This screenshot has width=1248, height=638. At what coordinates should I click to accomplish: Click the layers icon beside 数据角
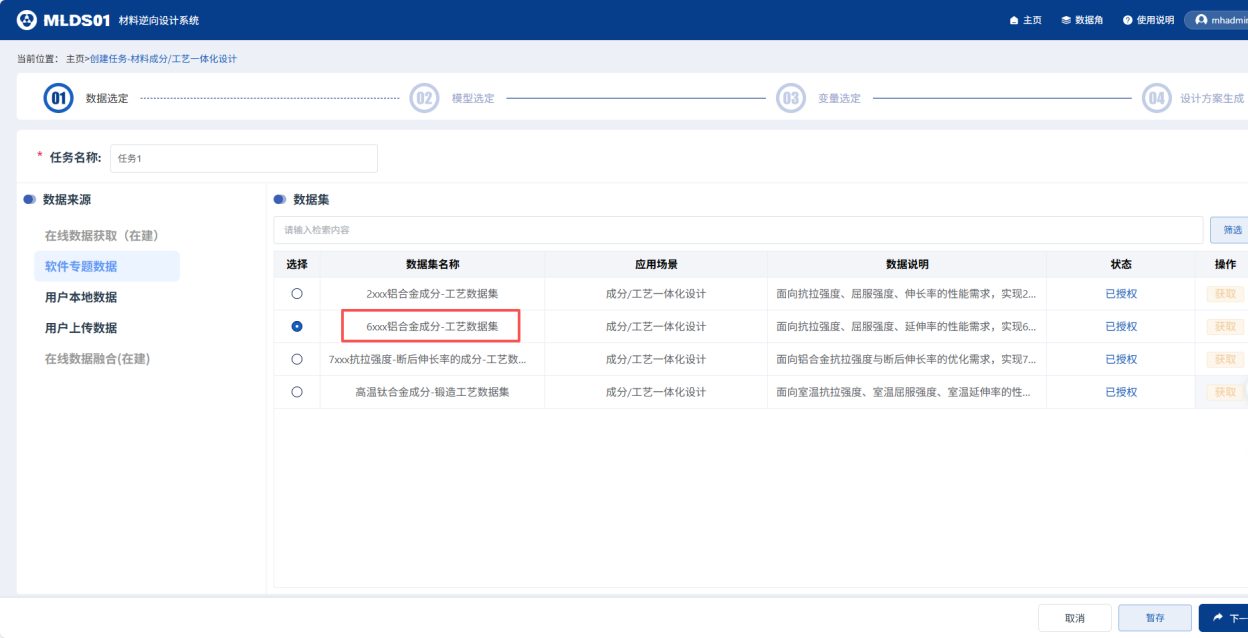pos(1066,20)
